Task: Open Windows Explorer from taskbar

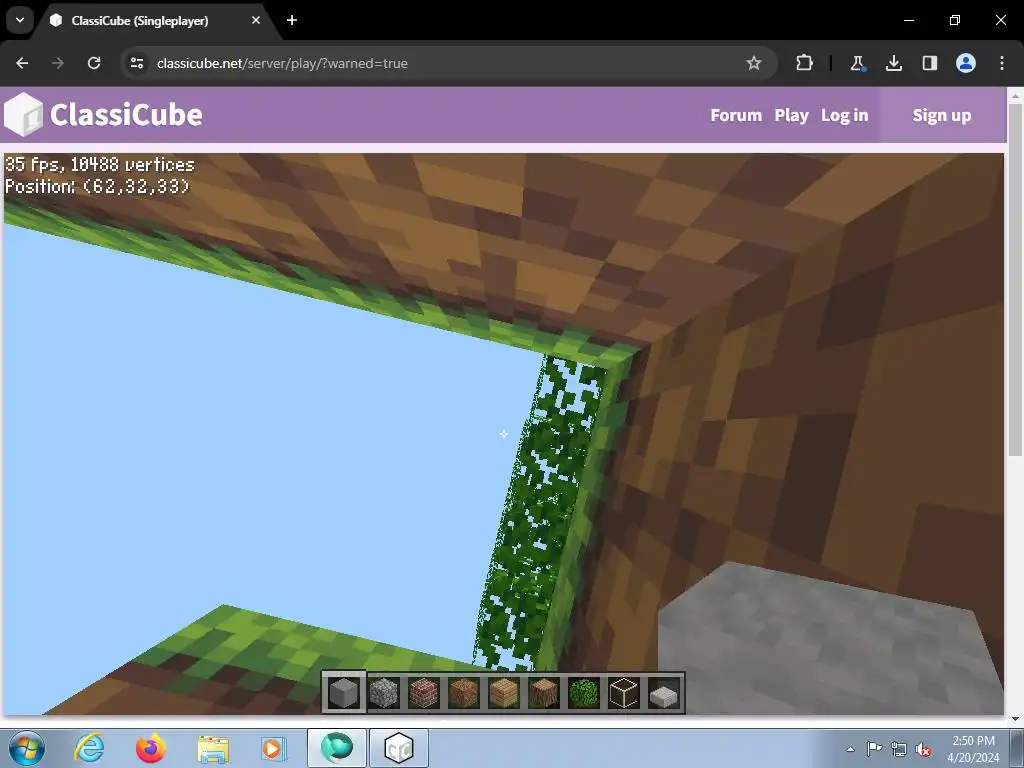Action: coord(213,748)
